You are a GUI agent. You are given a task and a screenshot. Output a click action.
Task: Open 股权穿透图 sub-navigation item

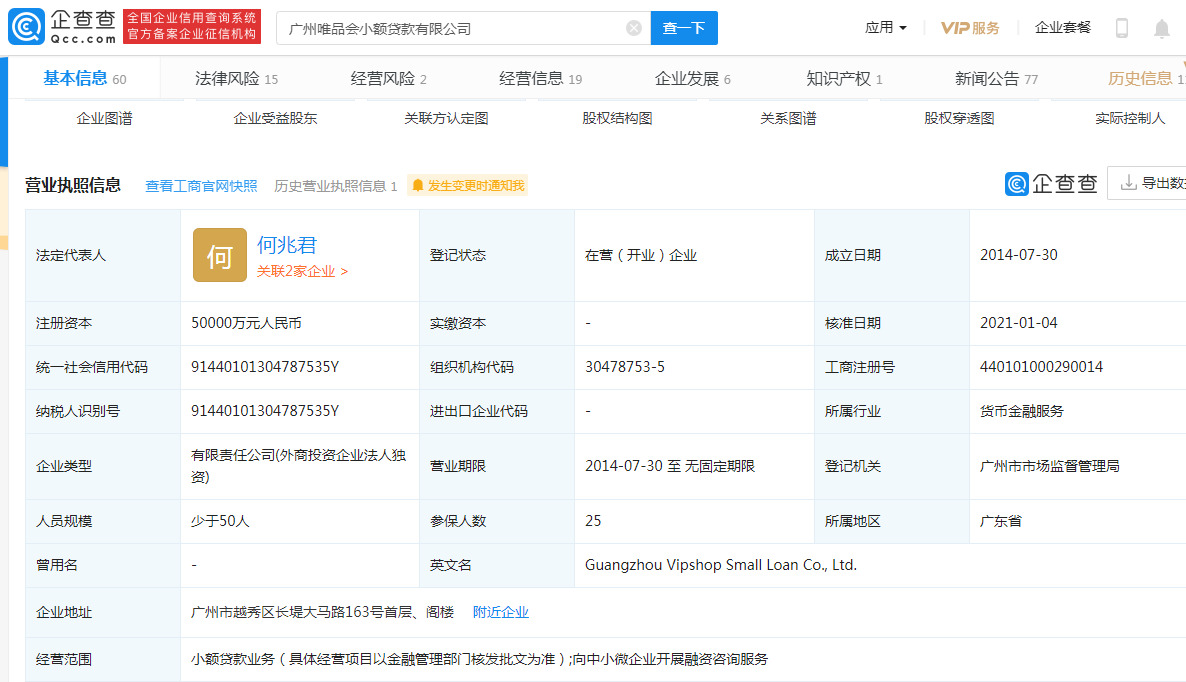[959, 119]
